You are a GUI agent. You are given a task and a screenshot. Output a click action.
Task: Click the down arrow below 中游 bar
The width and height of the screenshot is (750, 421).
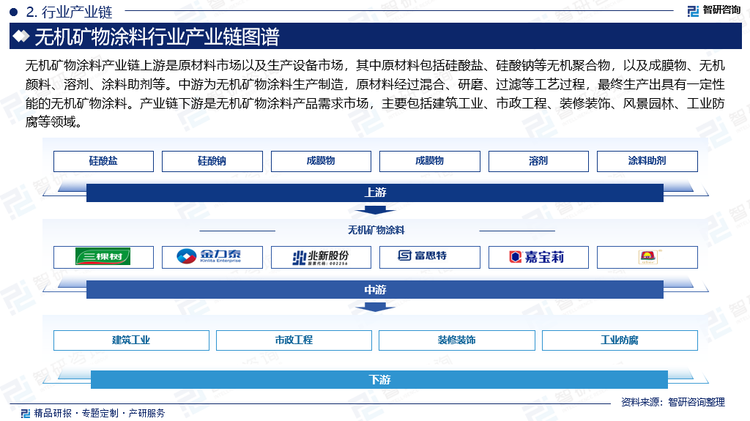pos(375,307)
